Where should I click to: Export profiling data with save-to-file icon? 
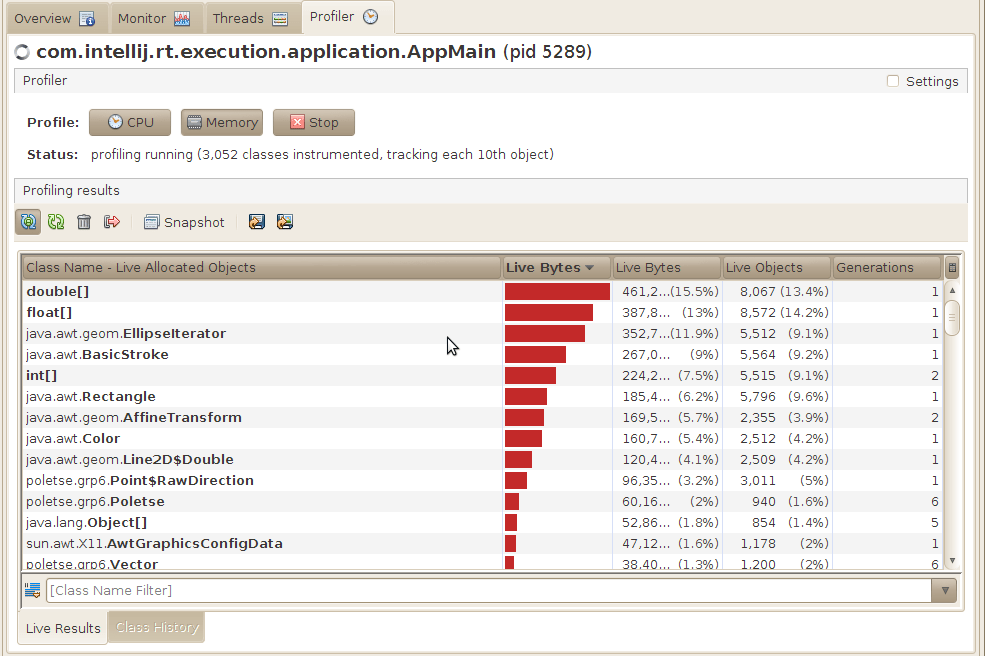coord(257,222)
